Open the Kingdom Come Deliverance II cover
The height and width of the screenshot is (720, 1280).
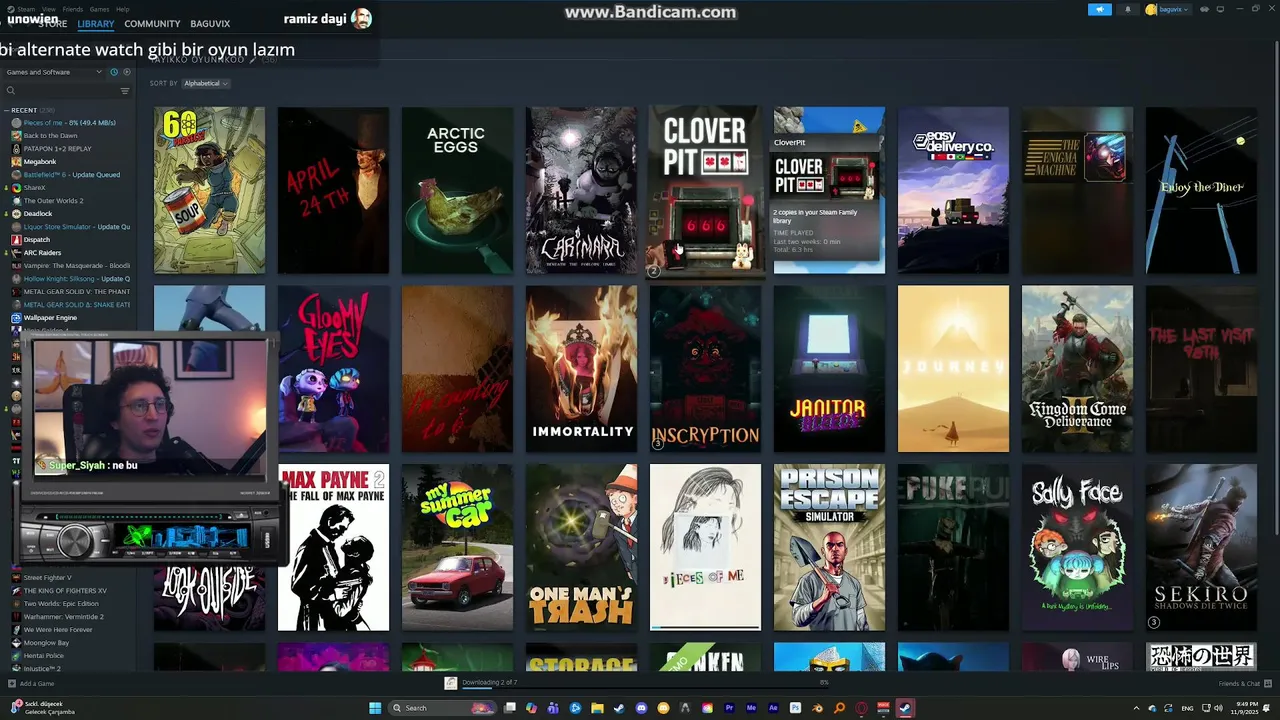[x=1077, y=369]
